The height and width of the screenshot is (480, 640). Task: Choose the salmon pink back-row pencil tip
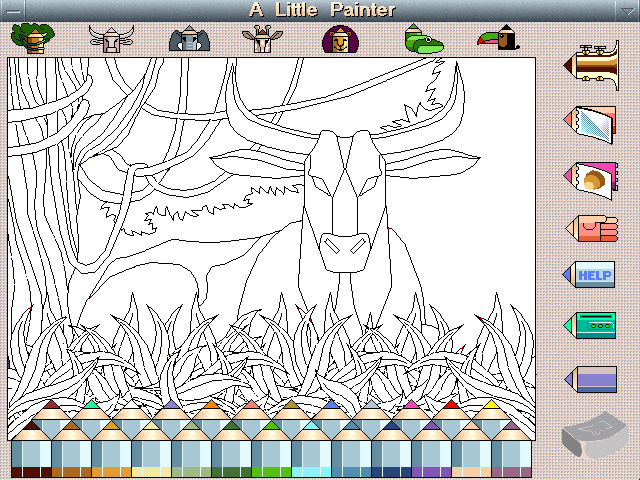pos(251,407)
